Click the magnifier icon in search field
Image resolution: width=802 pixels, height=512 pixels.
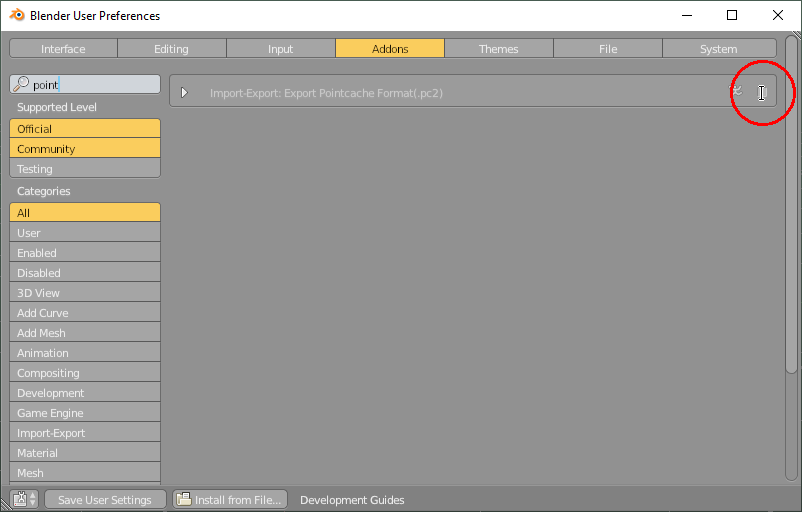coord(21,84)
